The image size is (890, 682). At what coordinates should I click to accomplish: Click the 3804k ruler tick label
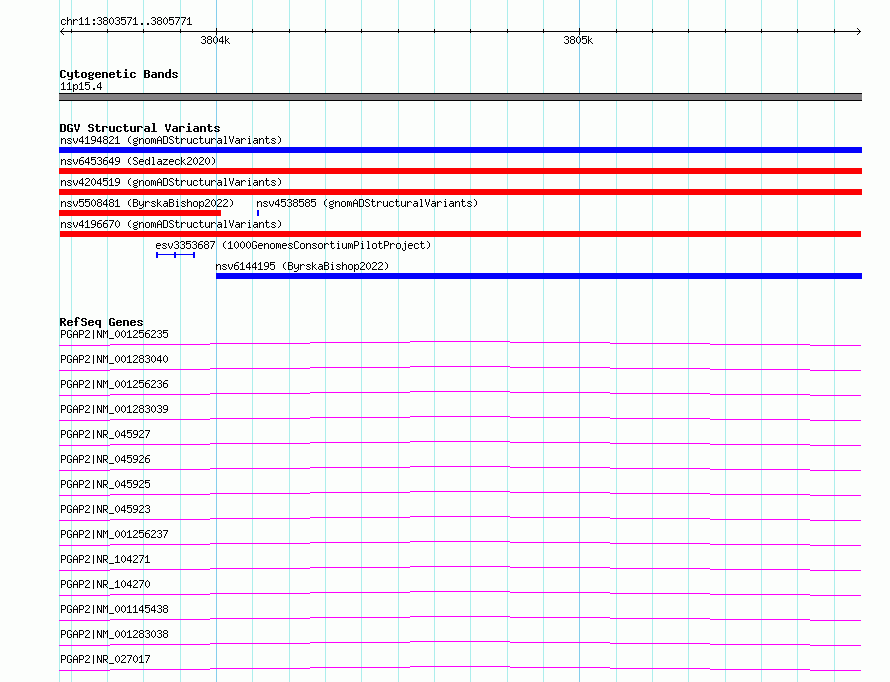pos(215,40)
